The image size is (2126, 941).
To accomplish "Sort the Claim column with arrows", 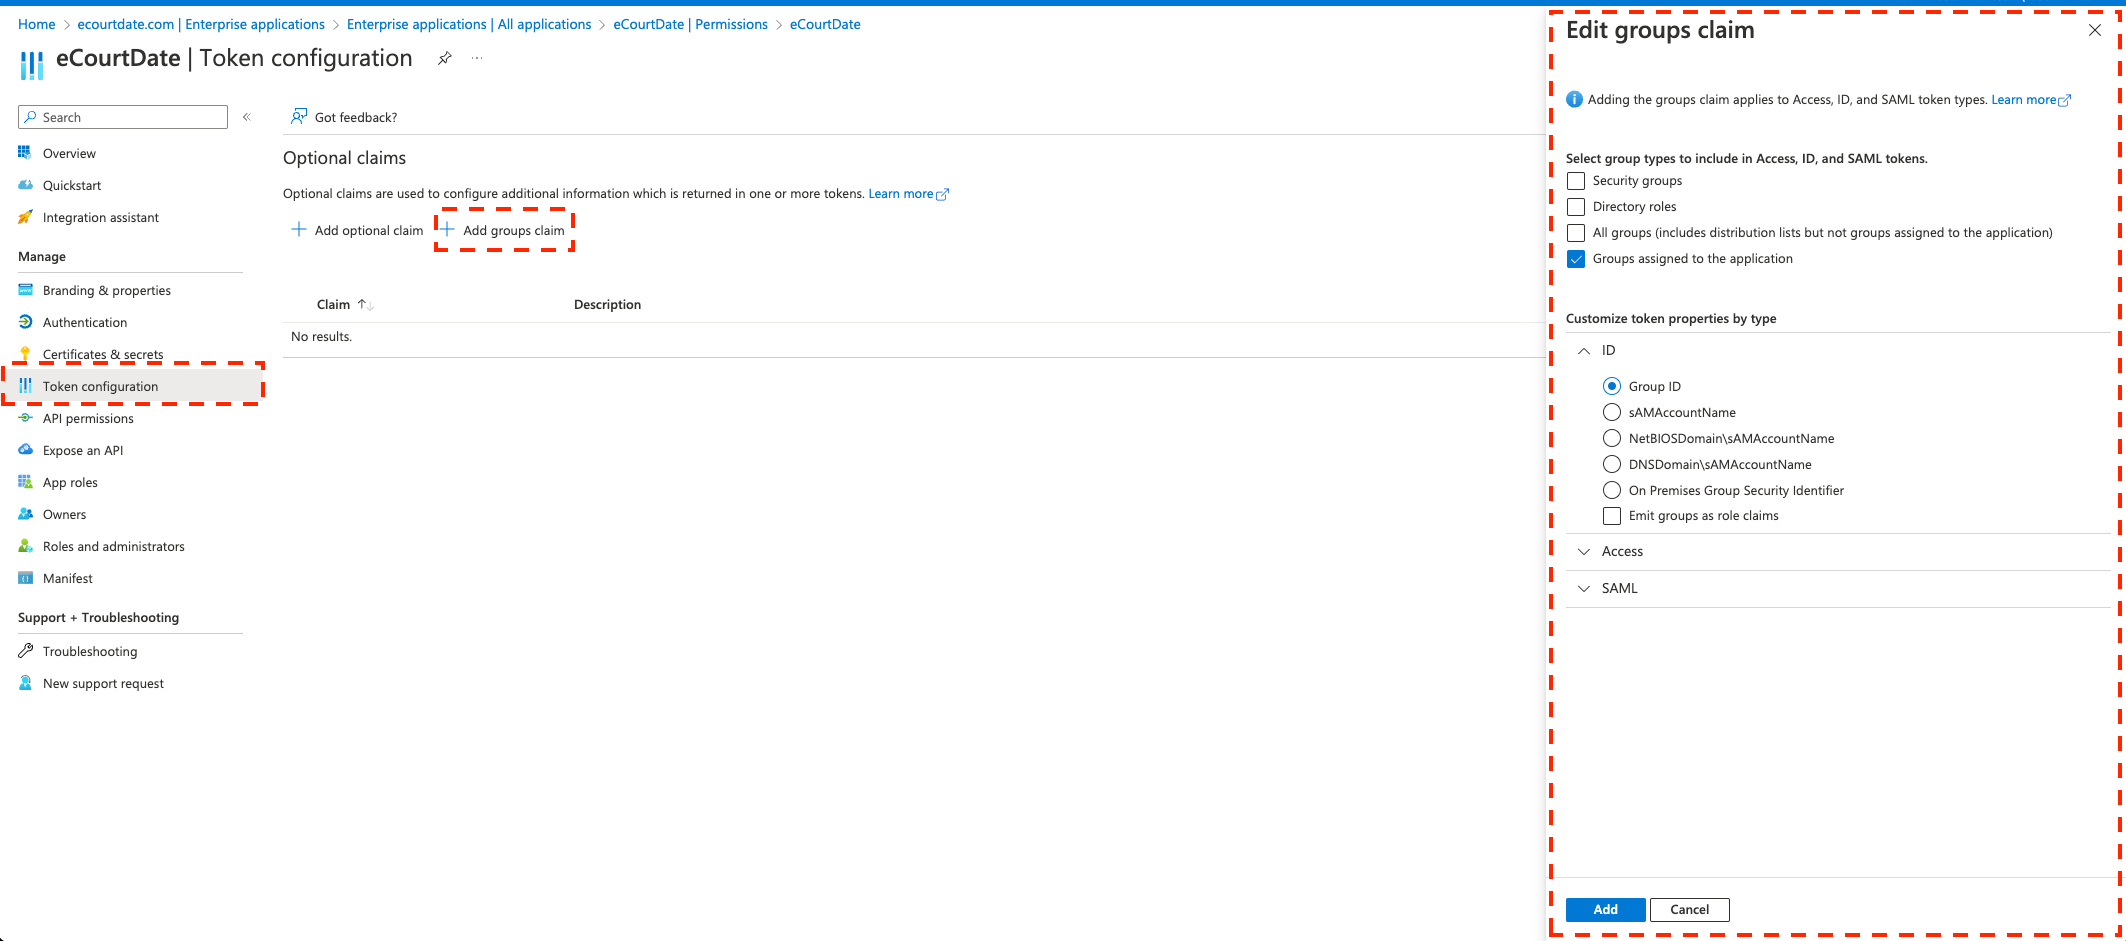I will [365, 304].
